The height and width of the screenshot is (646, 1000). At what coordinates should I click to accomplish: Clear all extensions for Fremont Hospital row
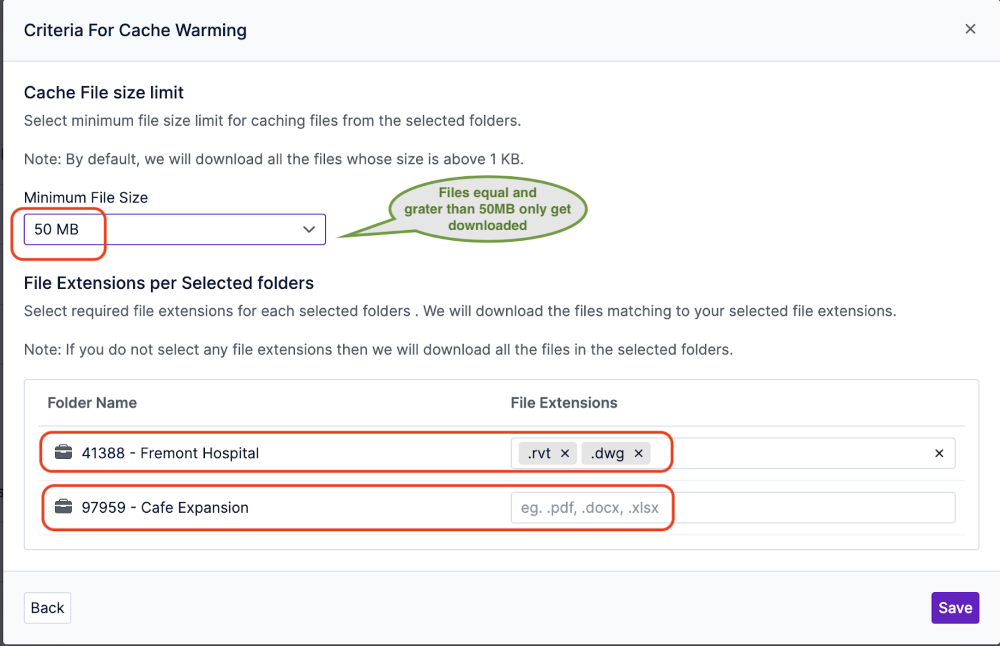click(x=939, y=452)
